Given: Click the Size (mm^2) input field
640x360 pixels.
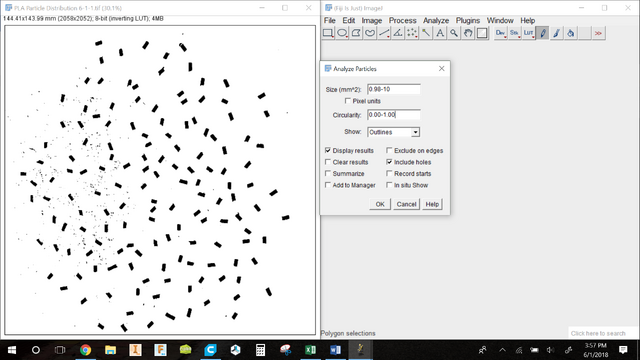Looking at the screenshot, I should [x=393, y=89].
